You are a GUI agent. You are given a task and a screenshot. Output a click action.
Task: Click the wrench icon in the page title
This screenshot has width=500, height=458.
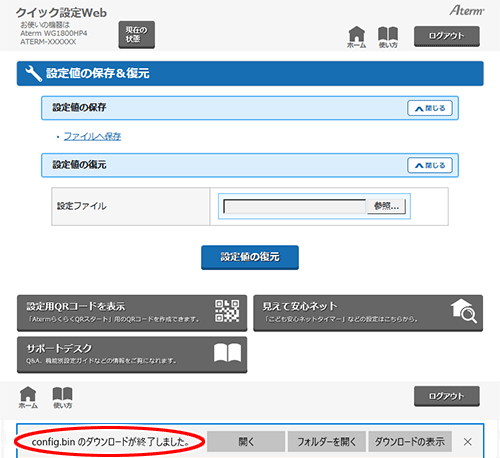tap(34, 73)
